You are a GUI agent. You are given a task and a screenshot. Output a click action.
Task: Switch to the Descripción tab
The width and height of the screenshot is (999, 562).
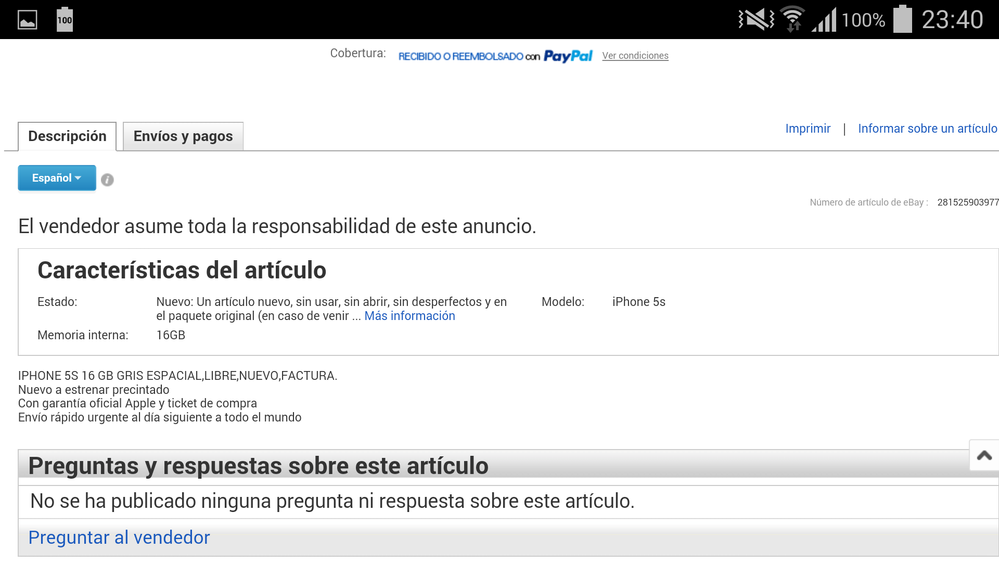pyautogui.click(x=67, y=136)
